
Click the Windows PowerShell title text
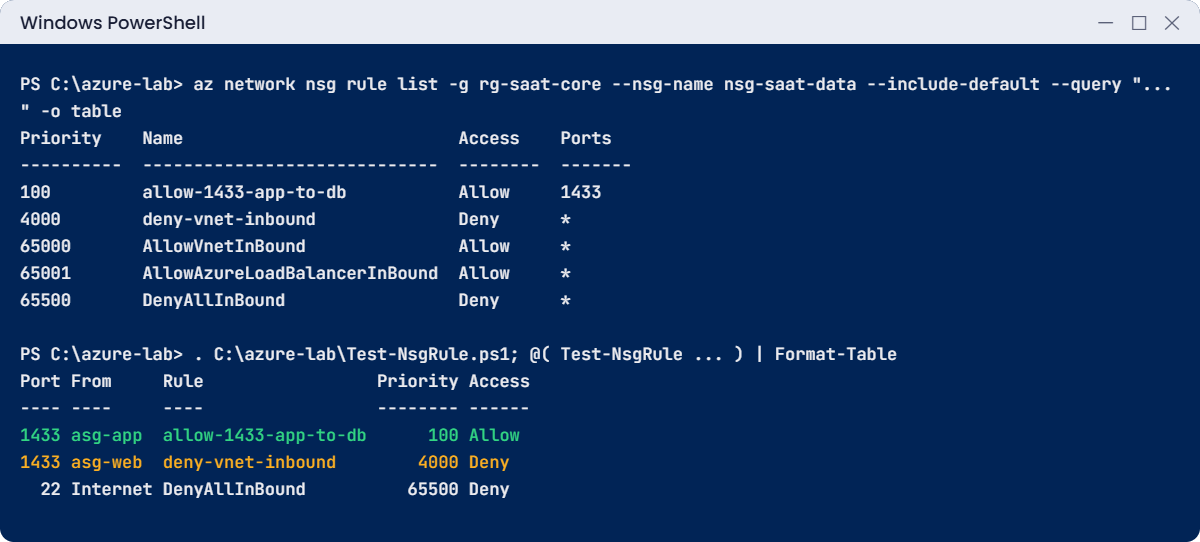(113, 22)
